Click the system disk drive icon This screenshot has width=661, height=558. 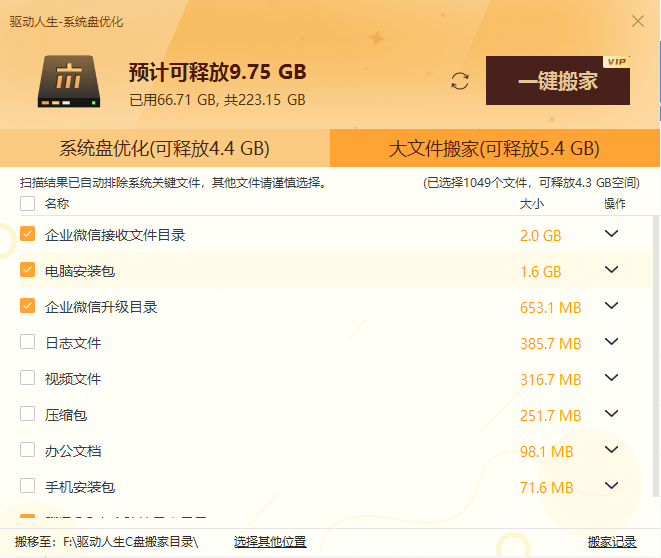[x=69, y=81]
